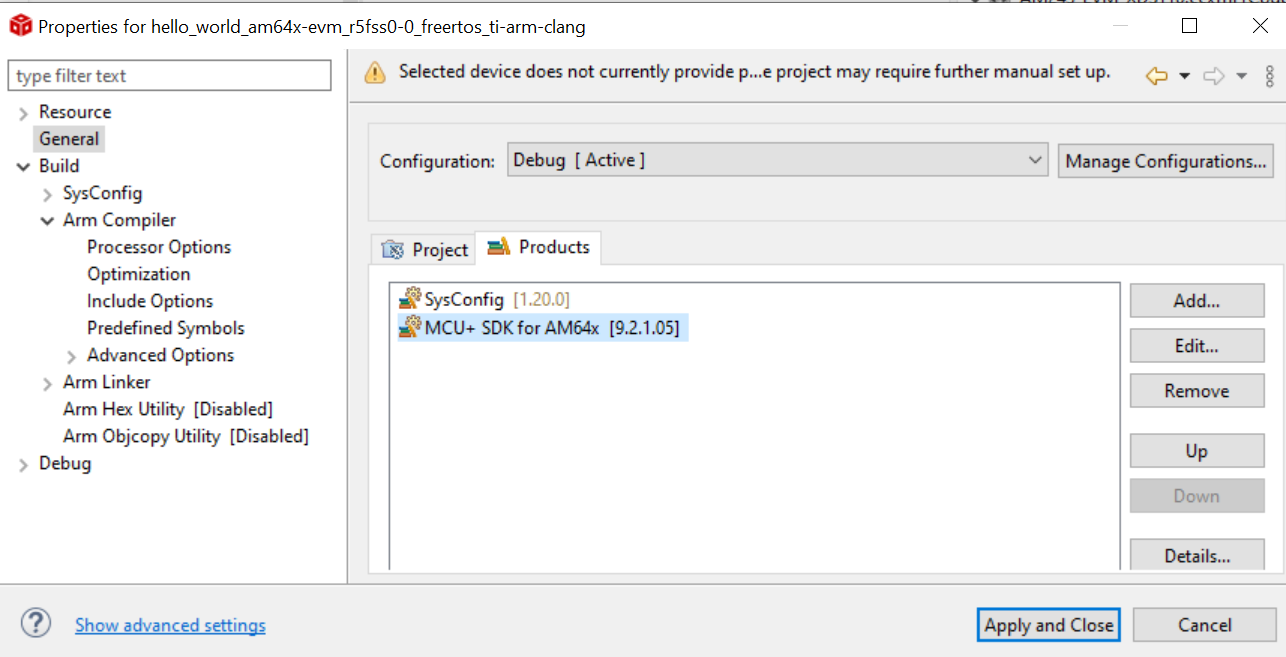Screen dimensions: 1286x657
Task: Click the Down button
Action: (x=1197, y=496)
